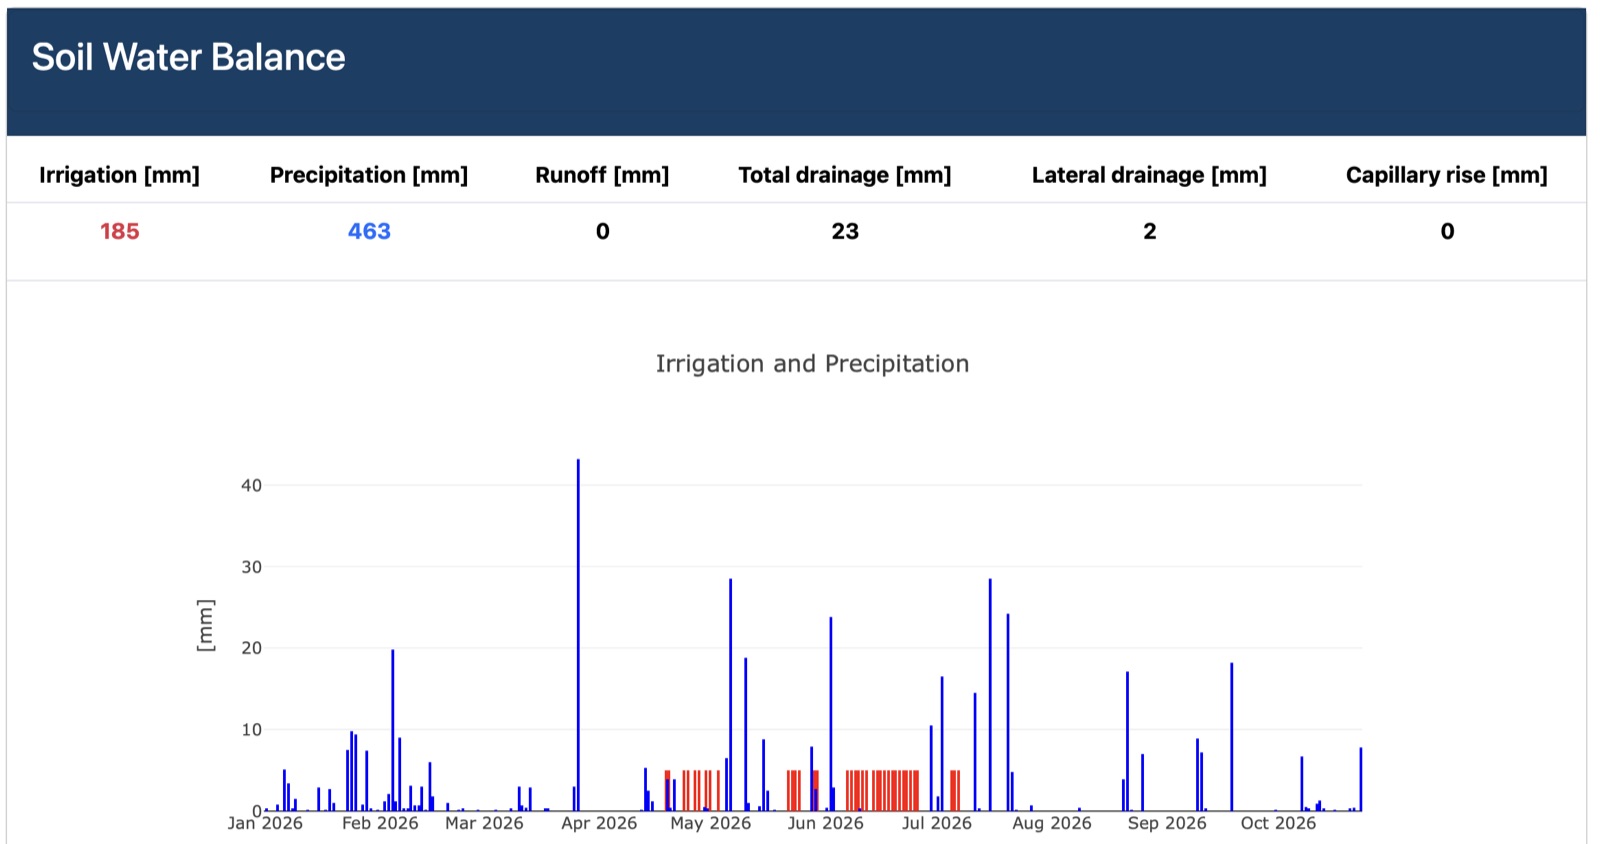Select the "Precipitation [mm]" column header

369,175
